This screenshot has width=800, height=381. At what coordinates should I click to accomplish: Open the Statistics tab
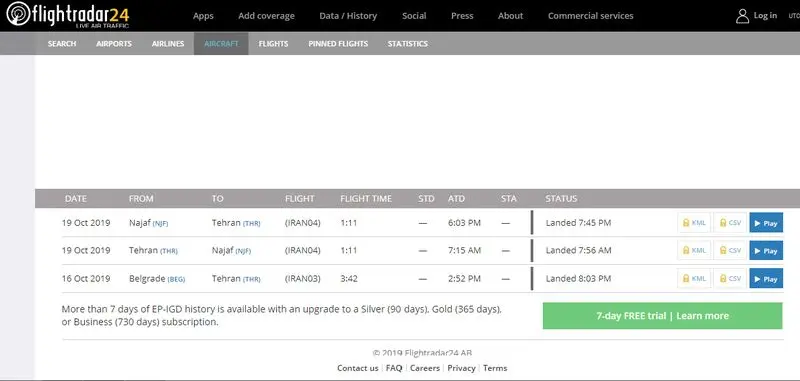pyautogui.click(x=408, y=44)
